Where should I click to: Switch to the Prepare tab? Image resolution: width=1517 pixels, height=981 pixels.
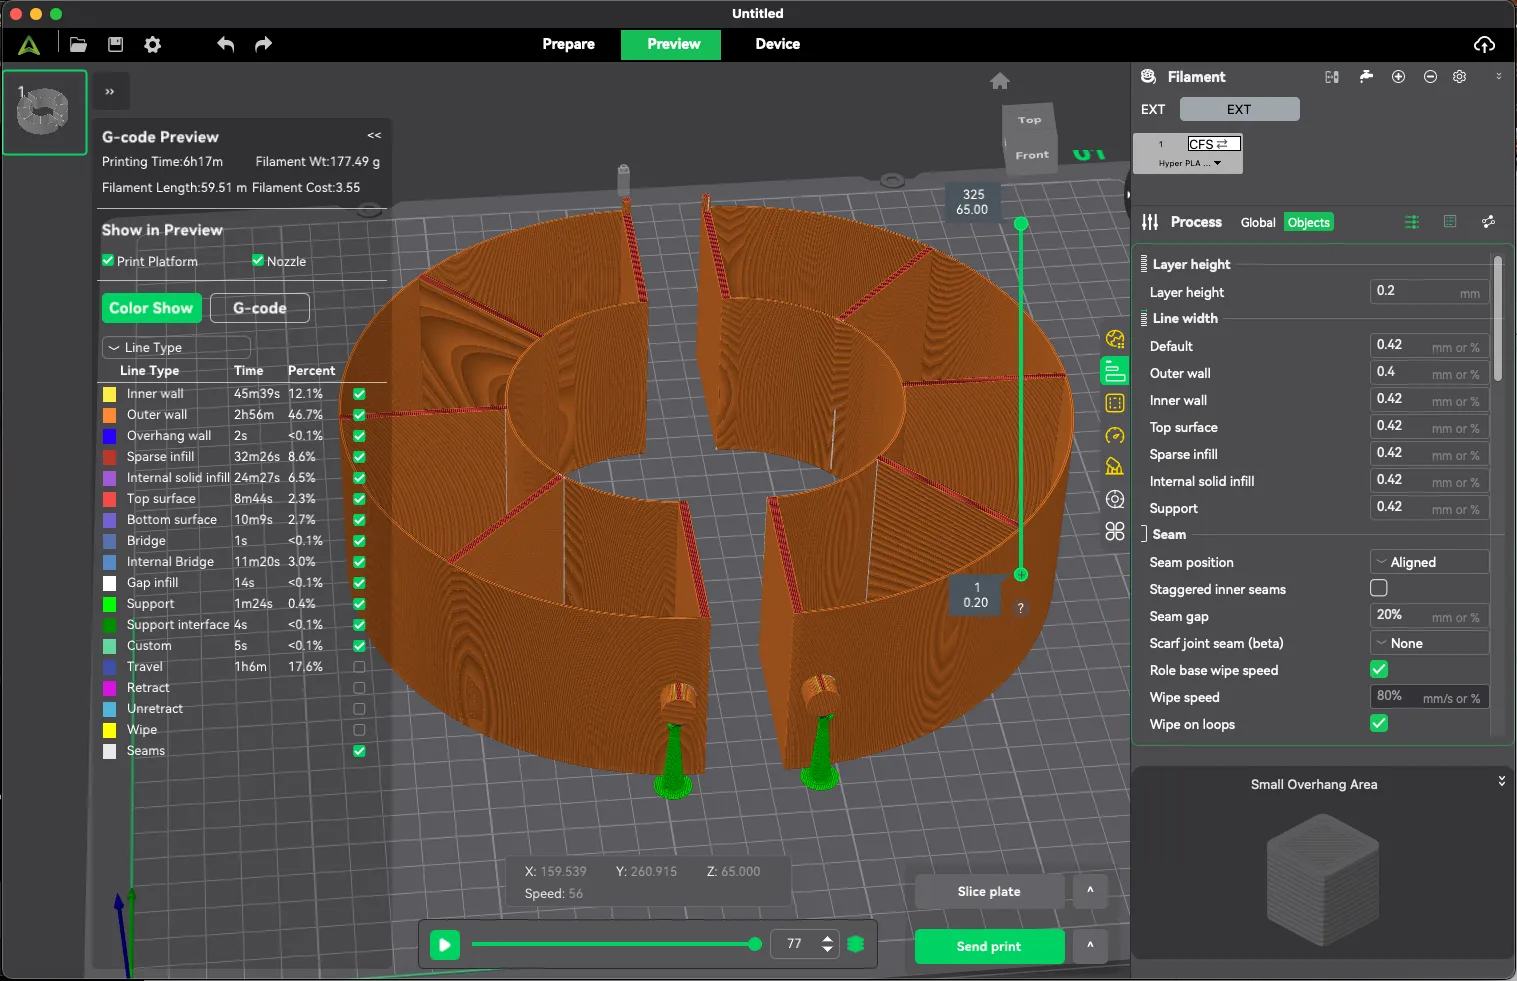[568, 44]
